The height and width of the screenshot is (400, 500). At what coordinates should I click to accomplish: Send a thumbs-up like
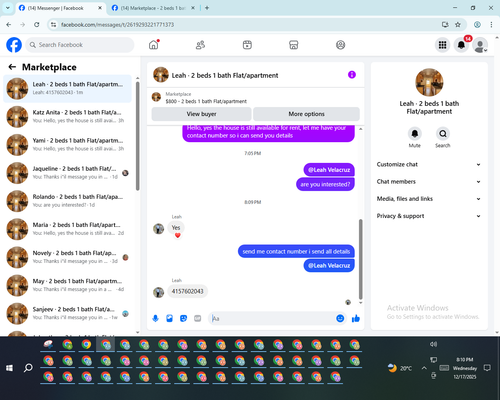(x=356, y=318)
